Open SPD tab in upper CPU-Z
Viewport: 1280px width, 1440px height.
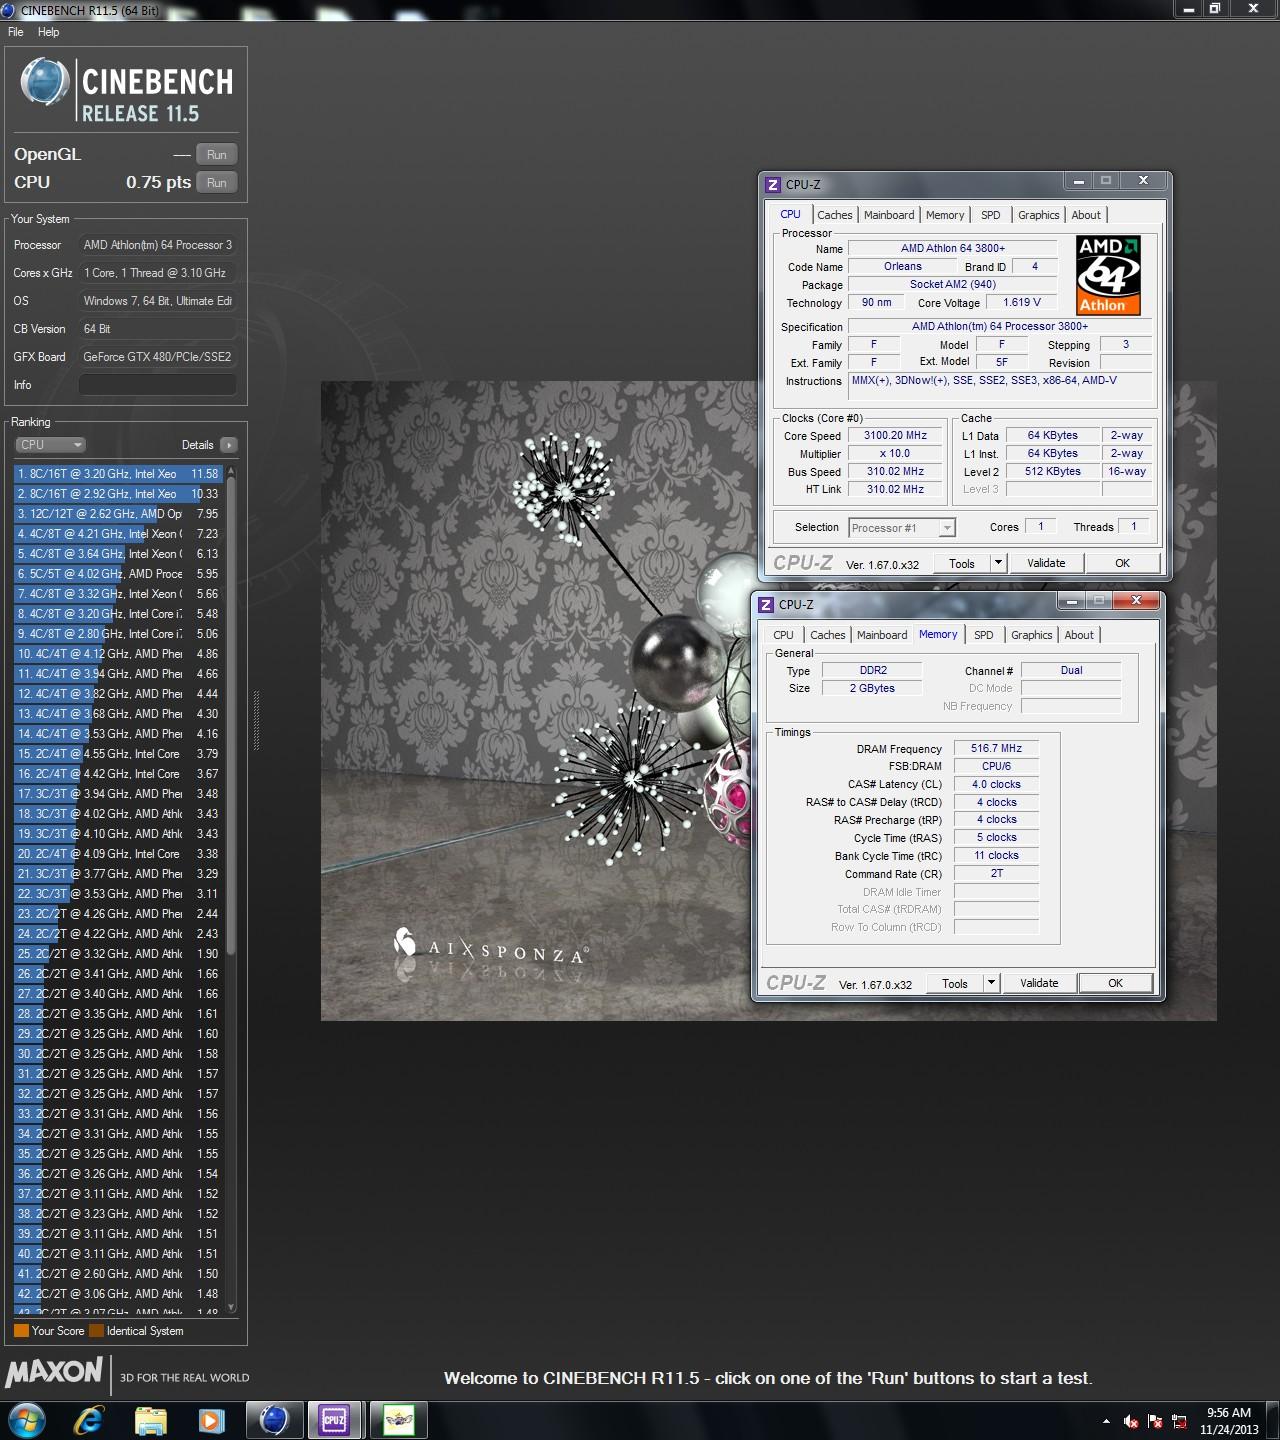(991, 215)
